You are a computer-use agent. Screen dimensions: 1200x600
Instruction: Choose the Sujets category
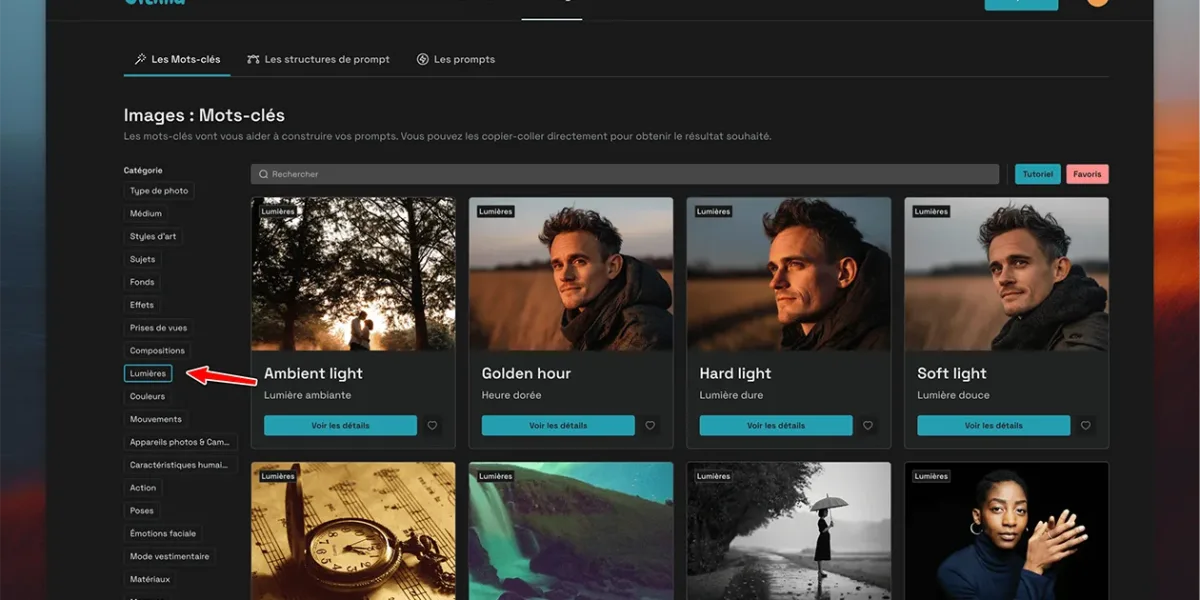(x=142, y=259)
